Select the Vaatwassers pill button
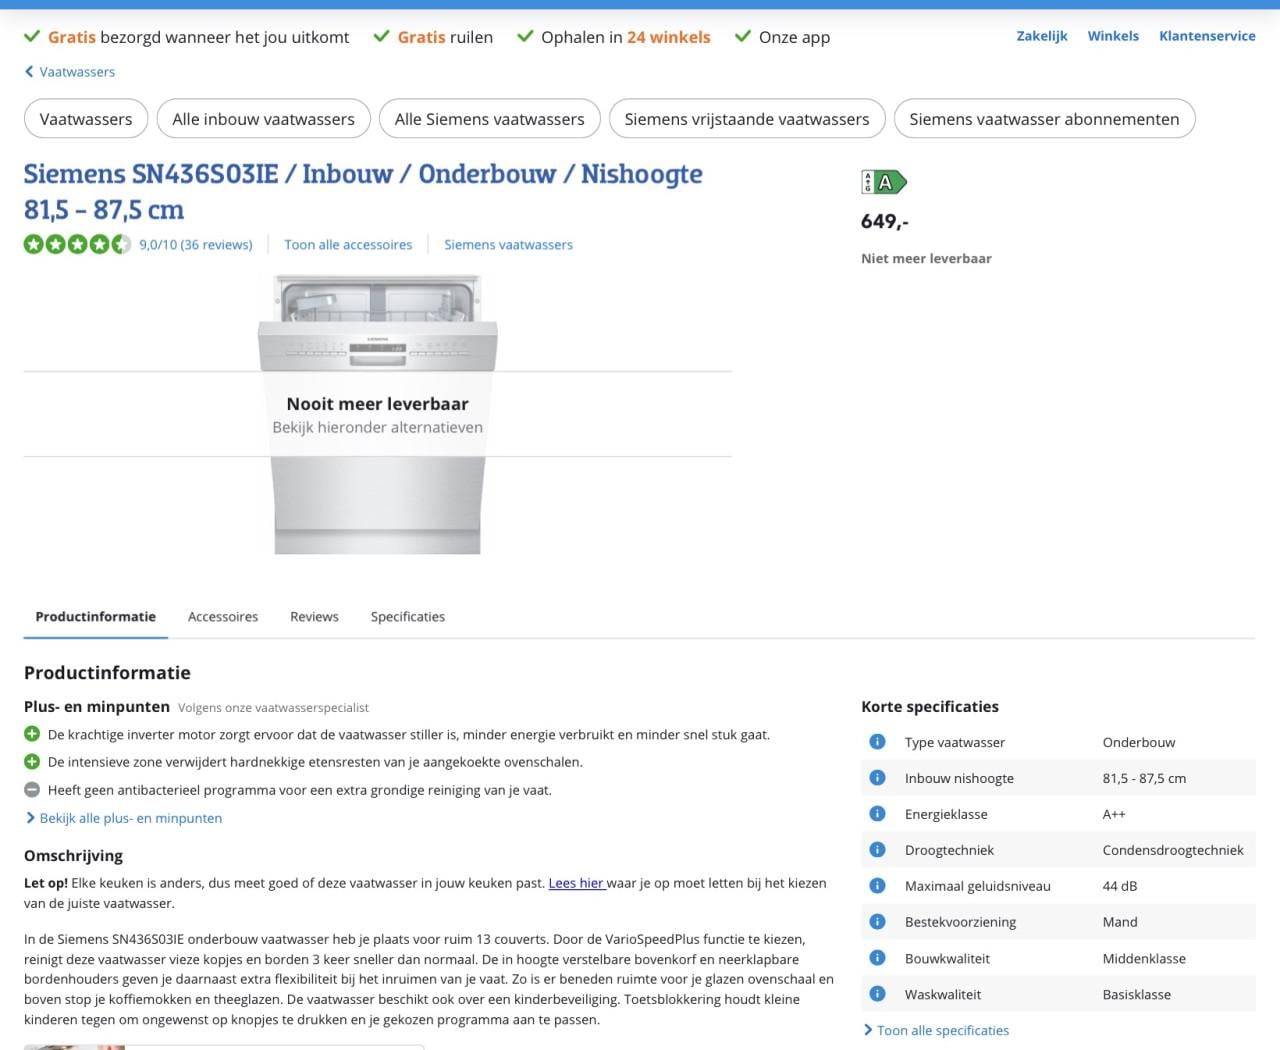 [x=86, y=119]
